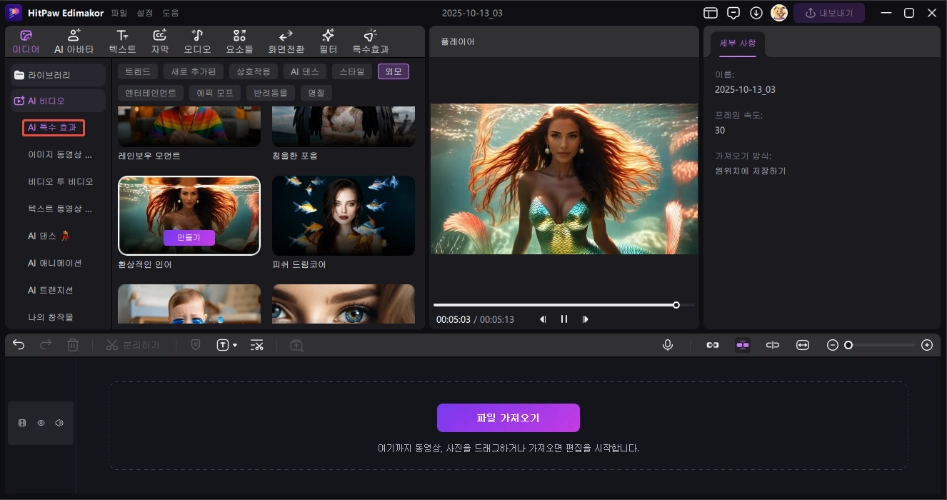Open the download center icon
This screenshot has width=947, height=500.
(756, 13)
